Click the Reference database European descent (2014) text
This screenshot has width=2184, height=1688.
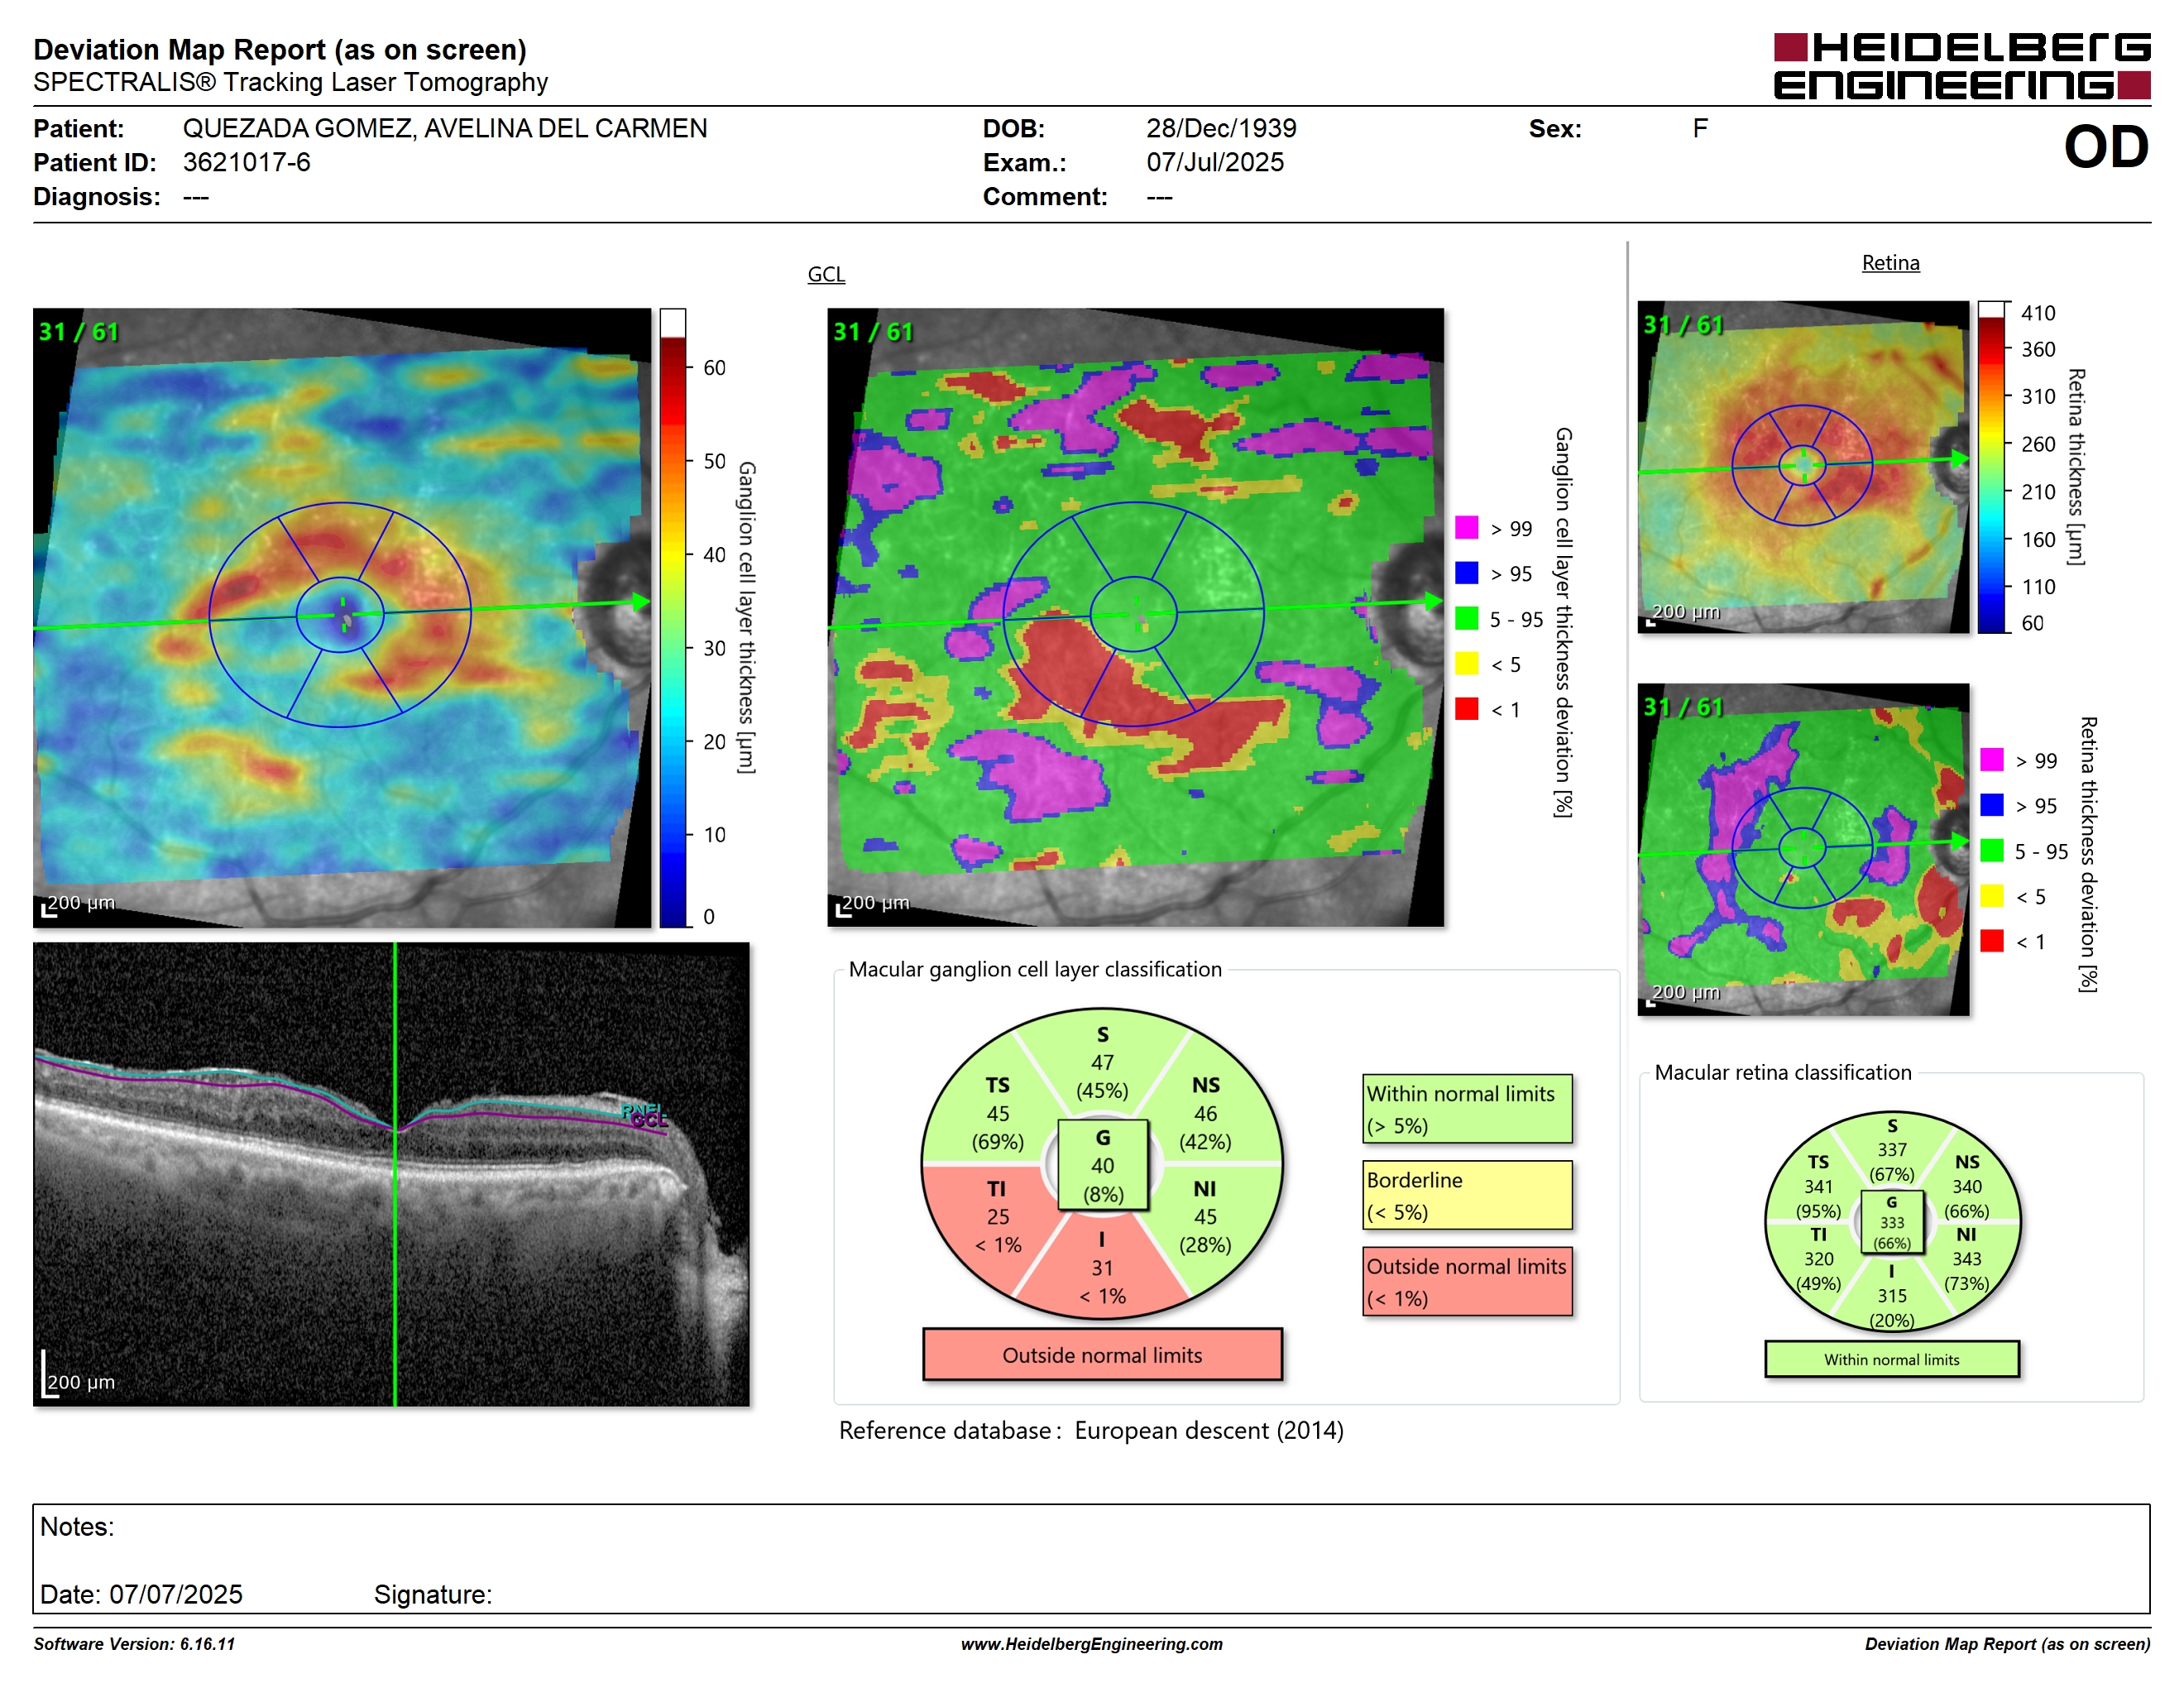point(1091,1431)
